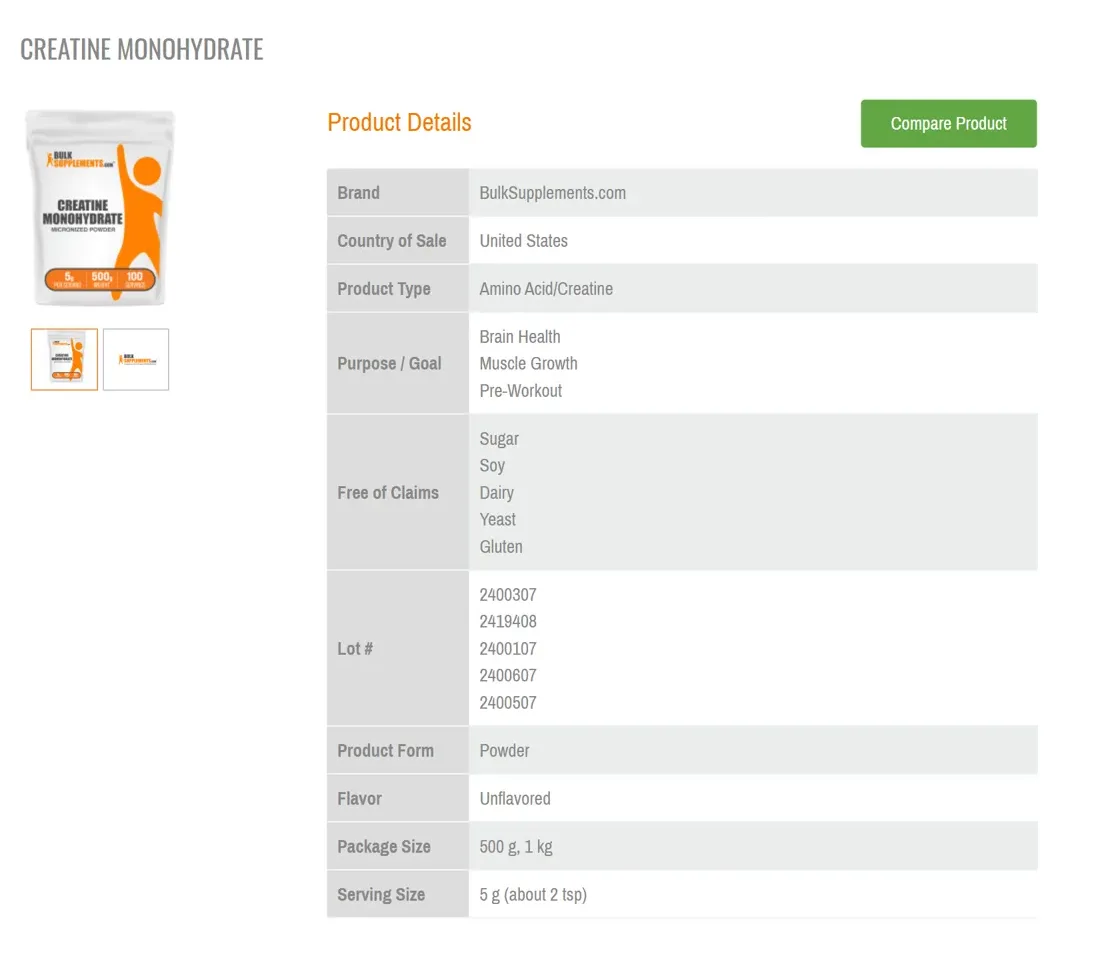Click the Muscle Growth purpose entry
Viewport: 1100px width, 958px height.
pos(528,363)
